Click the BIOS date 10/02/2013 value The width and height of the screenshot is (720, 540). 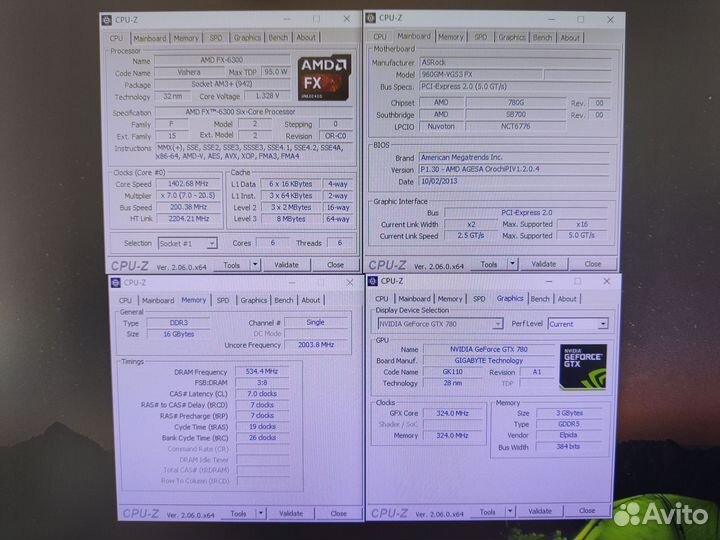(515, 181)
